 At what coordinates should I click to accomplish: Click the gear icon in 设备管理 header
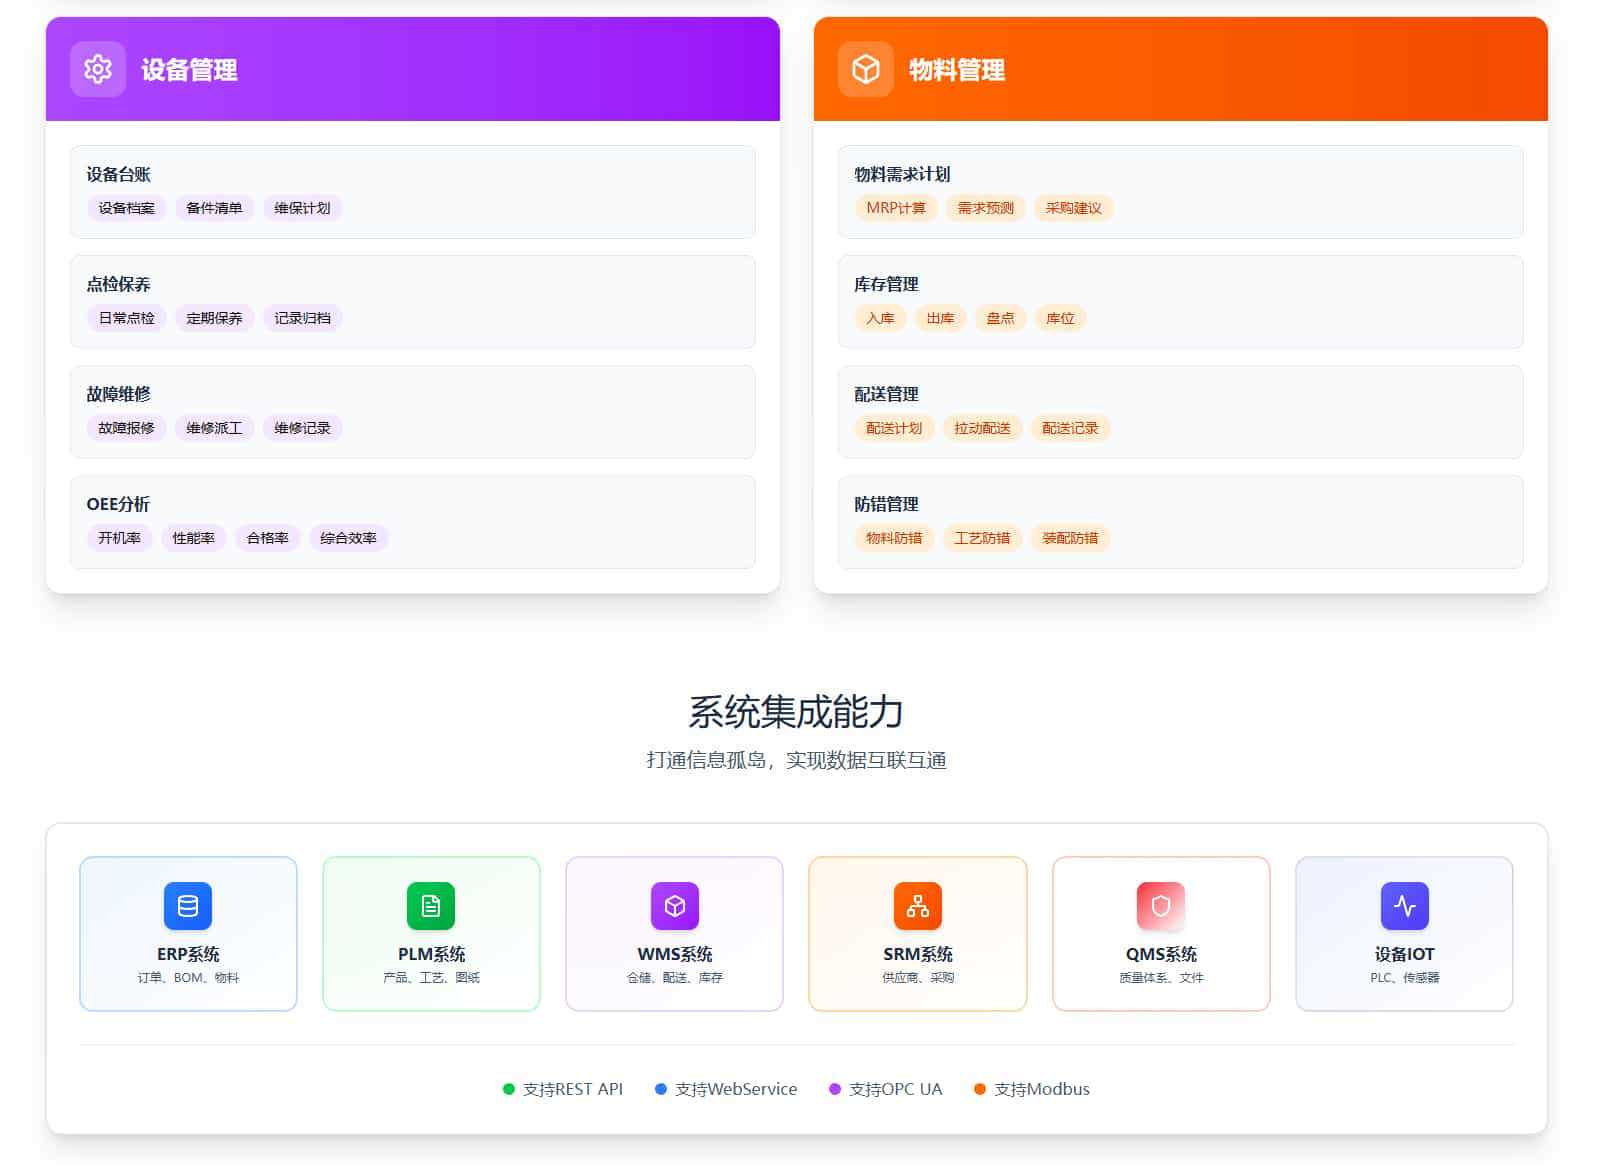click(98, 69)
